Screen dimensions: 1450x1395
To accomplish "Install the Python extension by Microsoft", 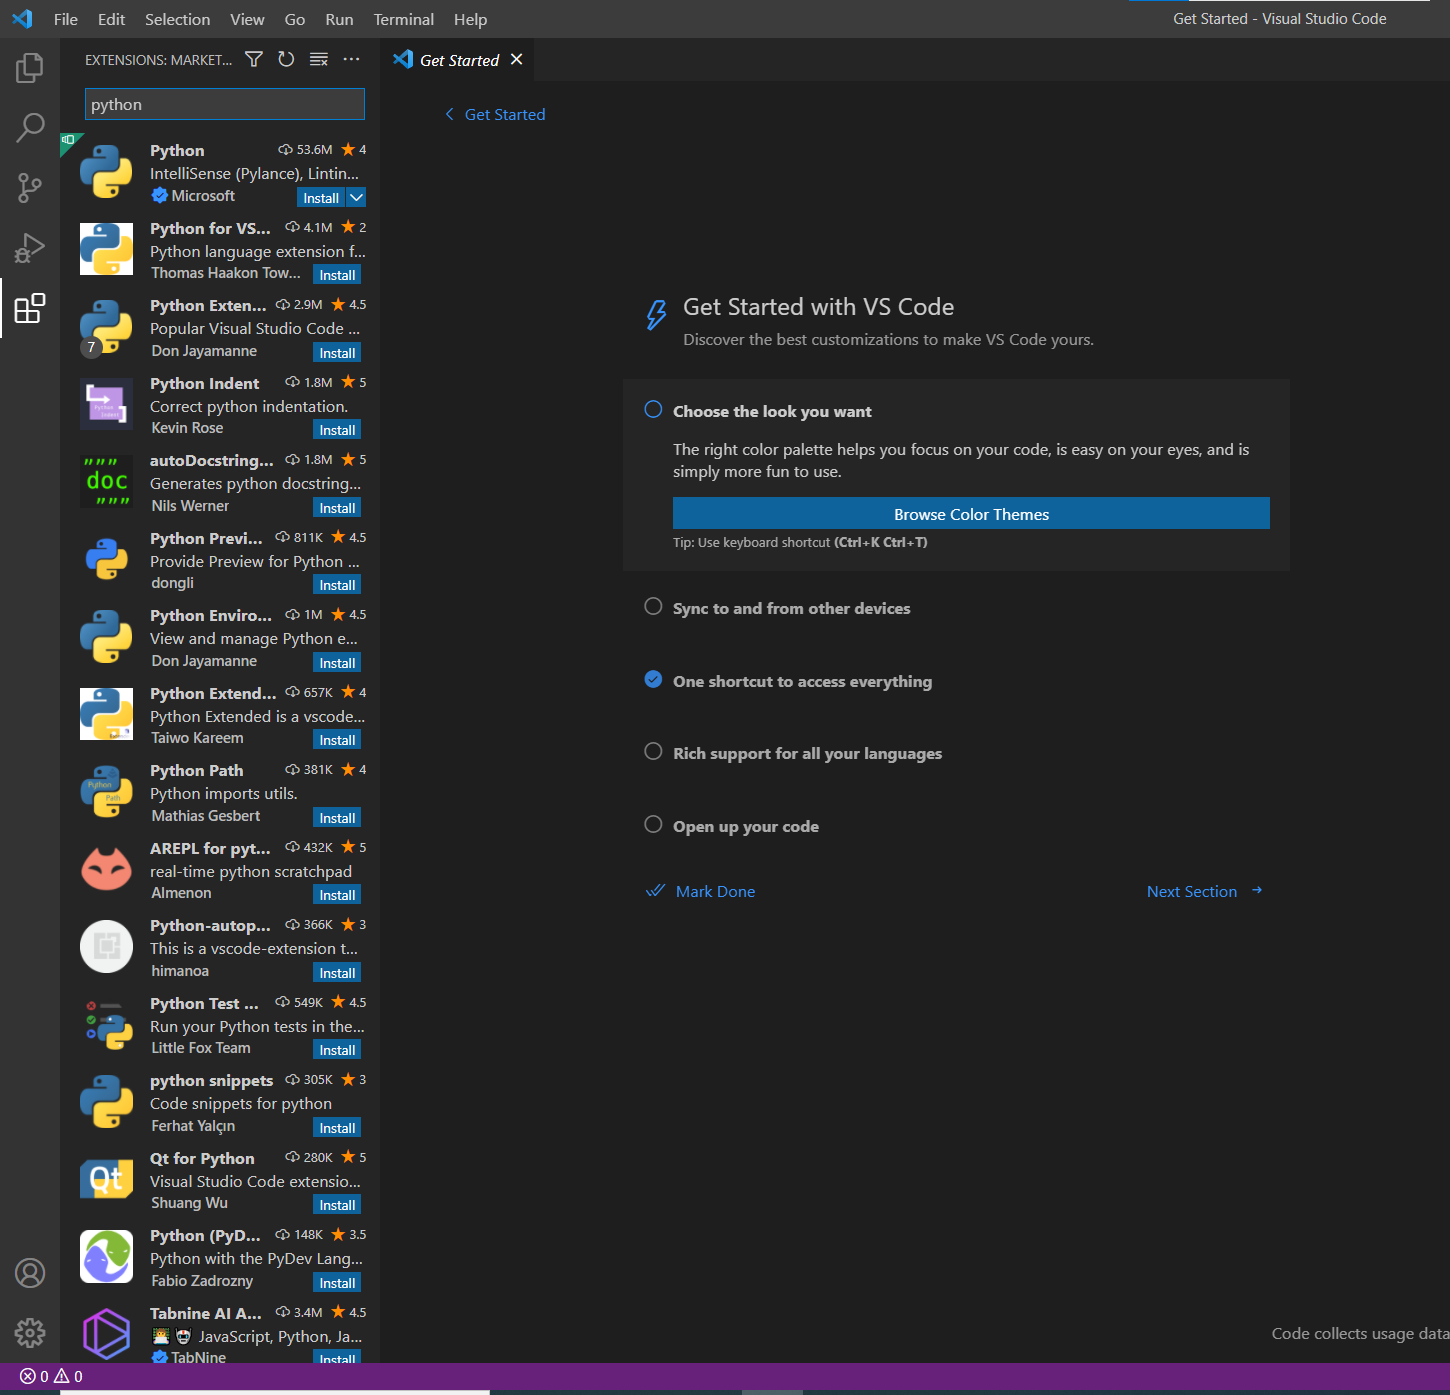I will pyautogui.click(x=321, y=198).
